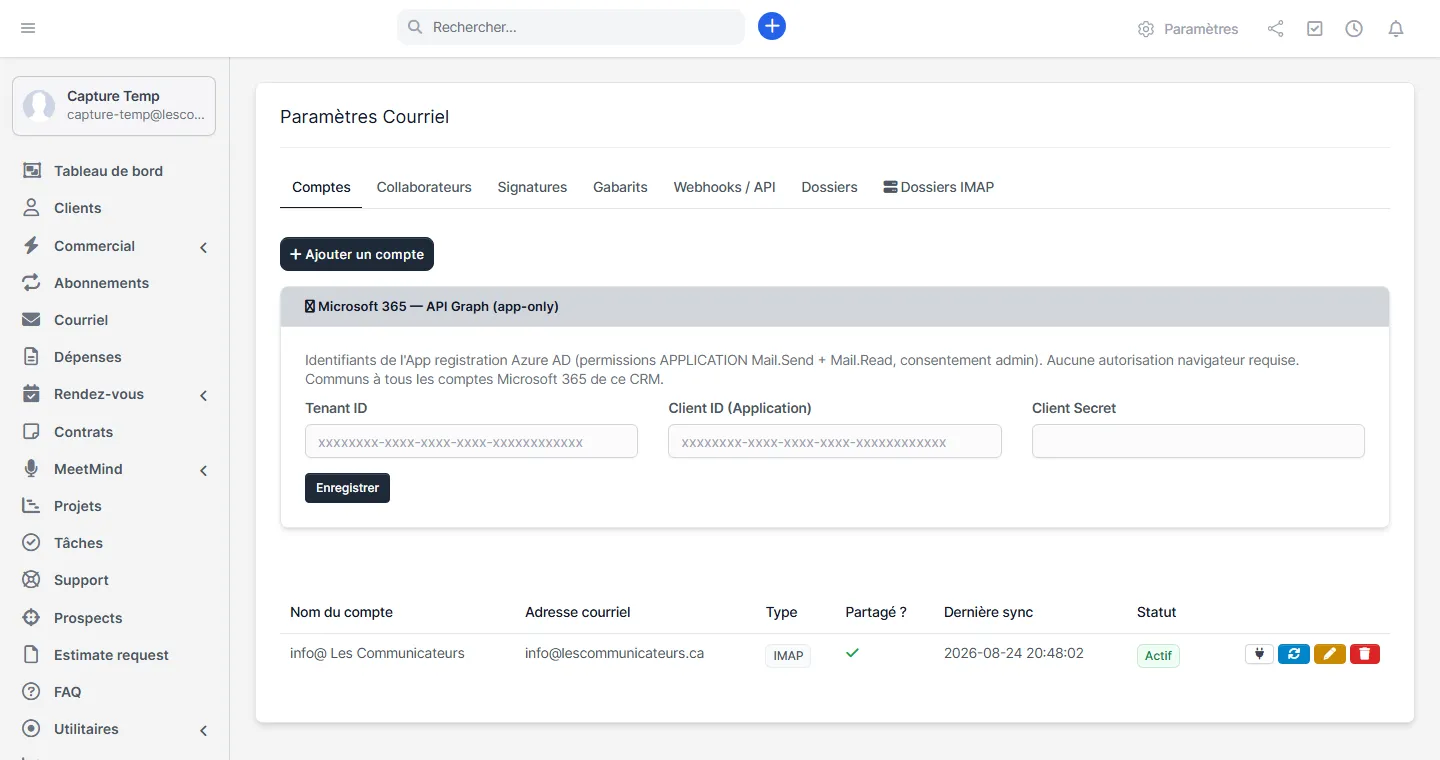Expand the Rendez-vous submenu chevron

203,395
